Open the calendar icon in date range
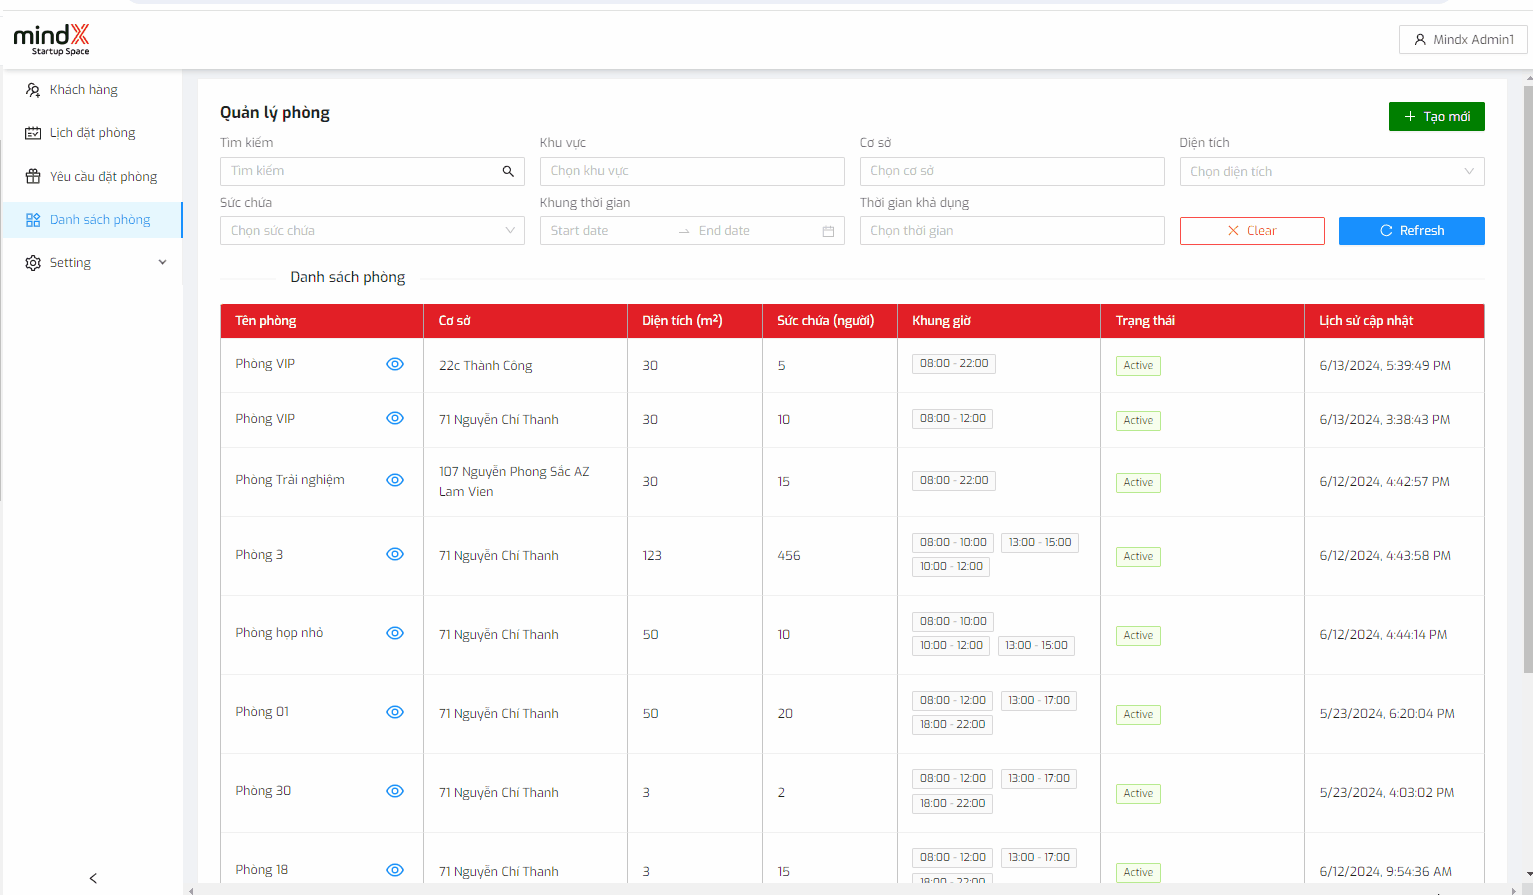Screen dimensions: 1533x895 click(x=828, y=231)
